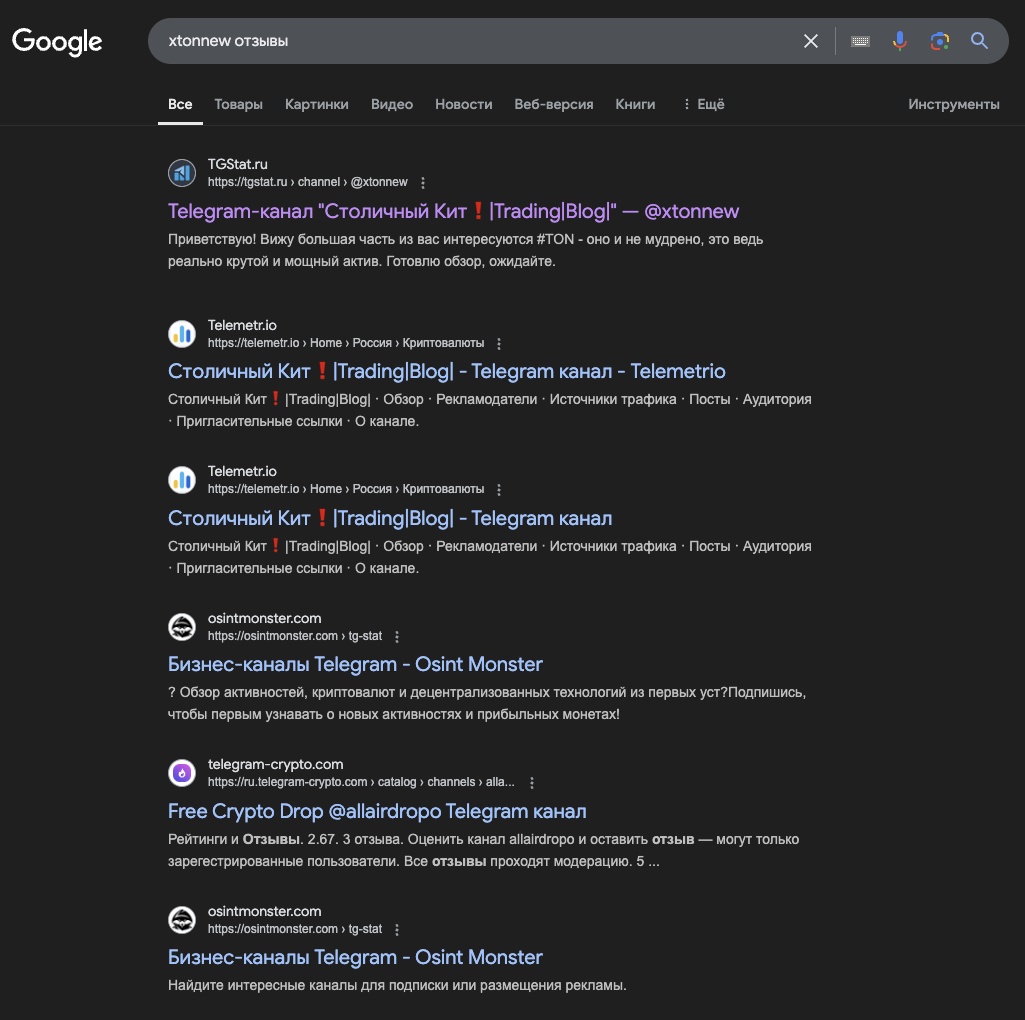The height and width of the screenshot is (1020, 1025).
Task: Open three-dot options for TGStat result
Action: point(423,182)
